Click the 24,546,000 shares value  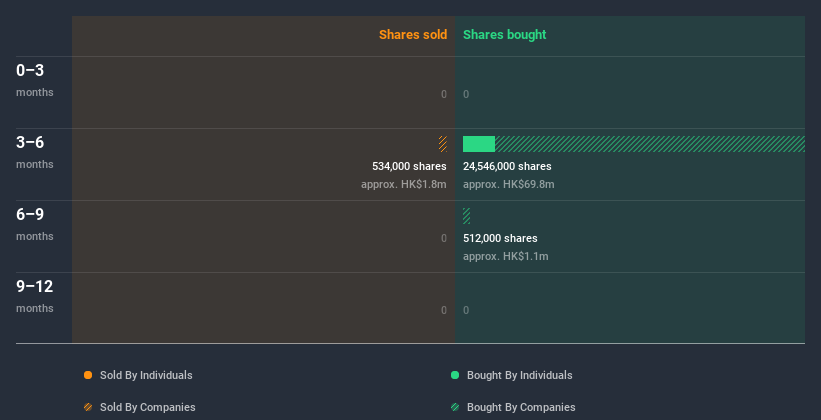click(x=507, y=166)
